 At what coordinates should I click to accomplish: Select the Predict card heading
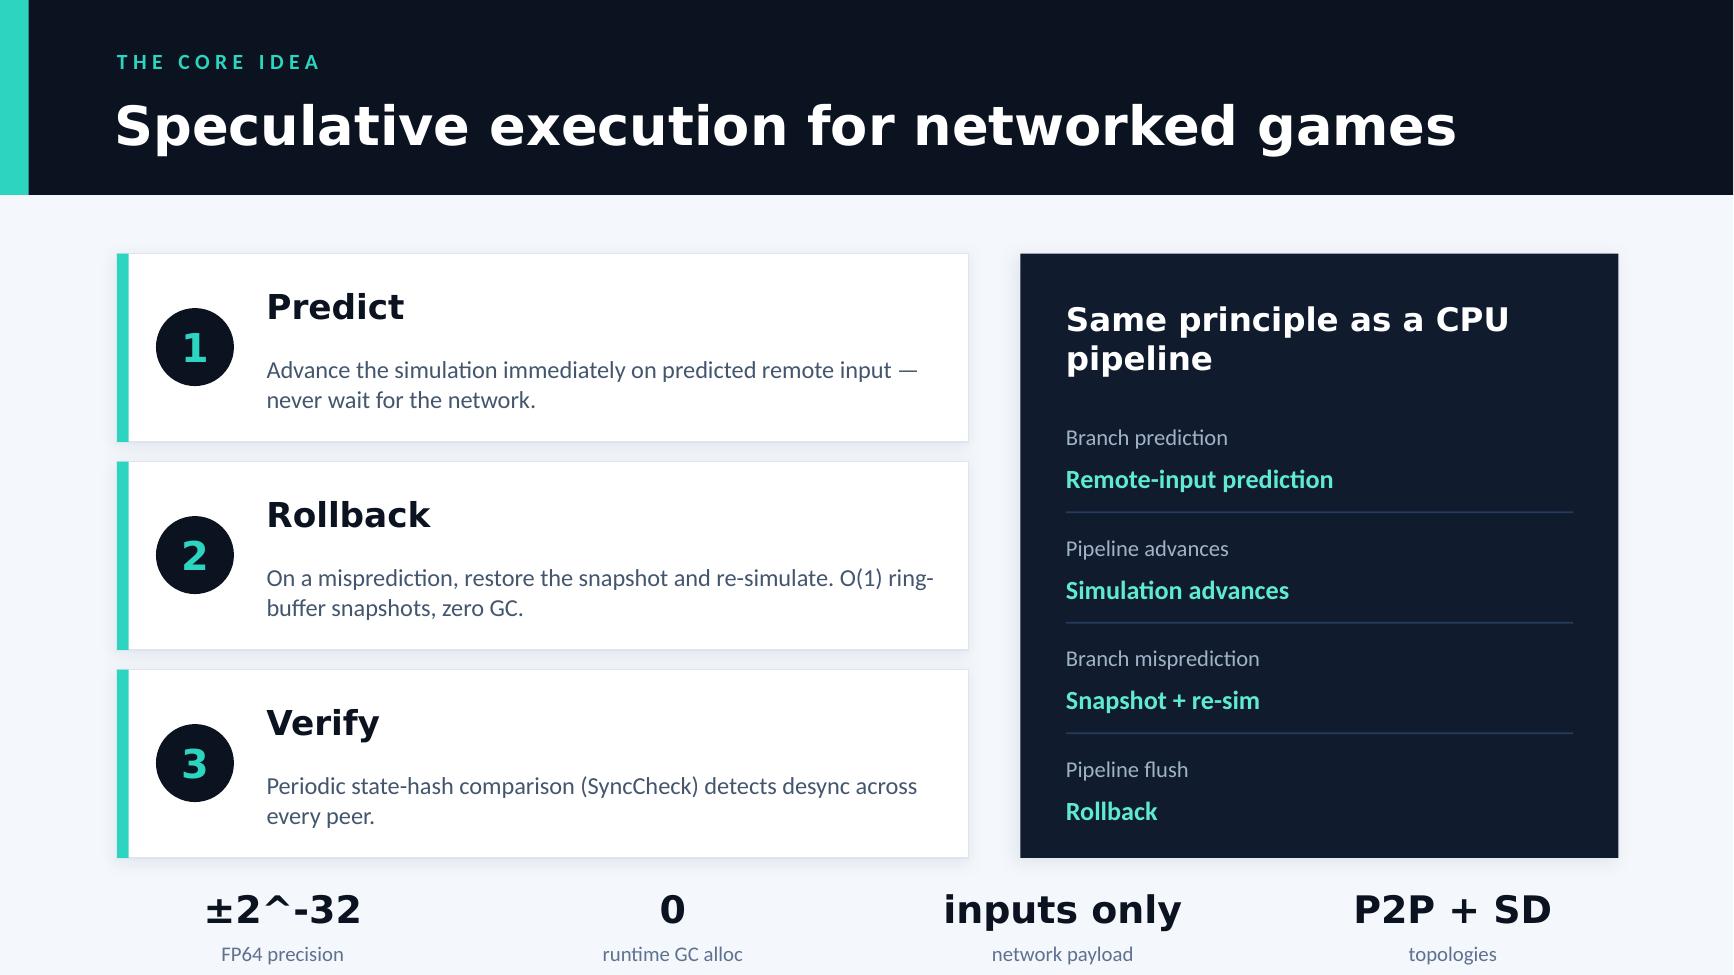(x=335, y=307)
